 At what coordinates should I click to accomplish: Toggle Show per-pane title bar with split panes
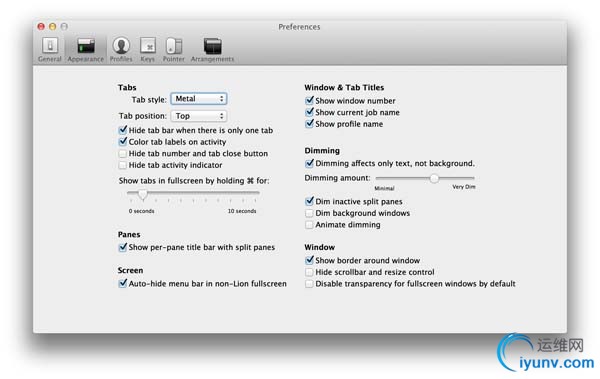point(123,247)
